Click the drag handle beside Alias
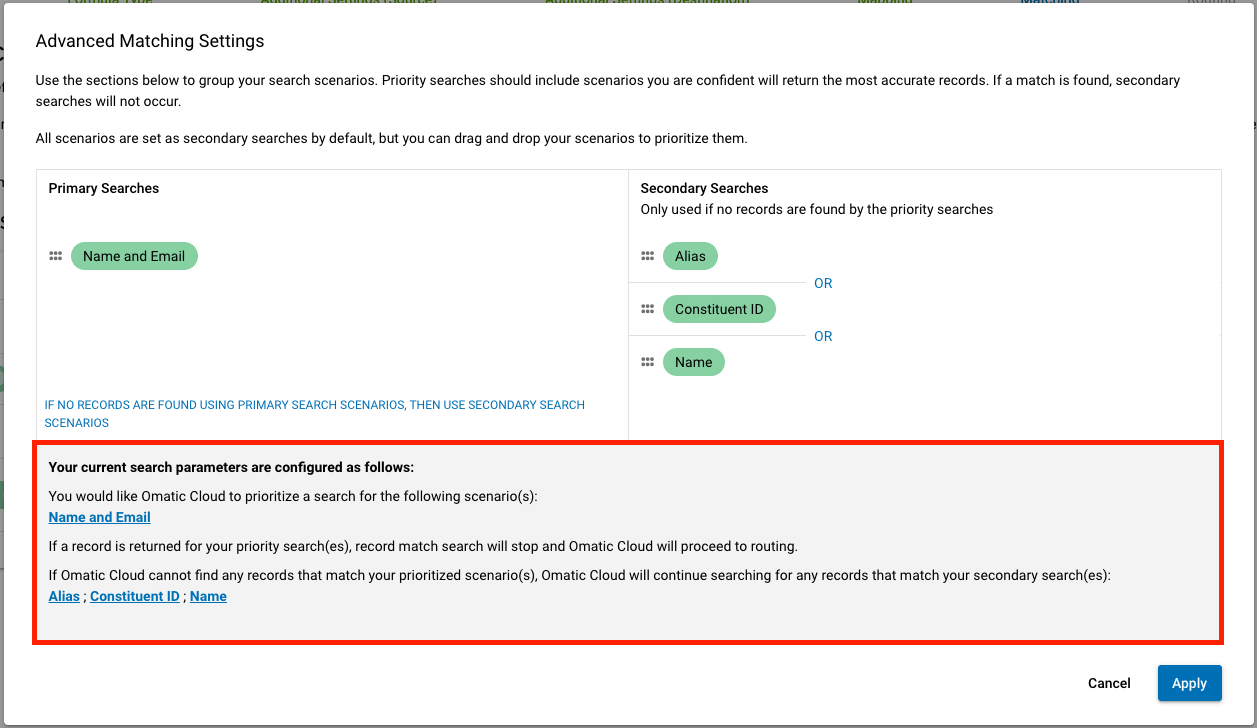 [647, 255]
